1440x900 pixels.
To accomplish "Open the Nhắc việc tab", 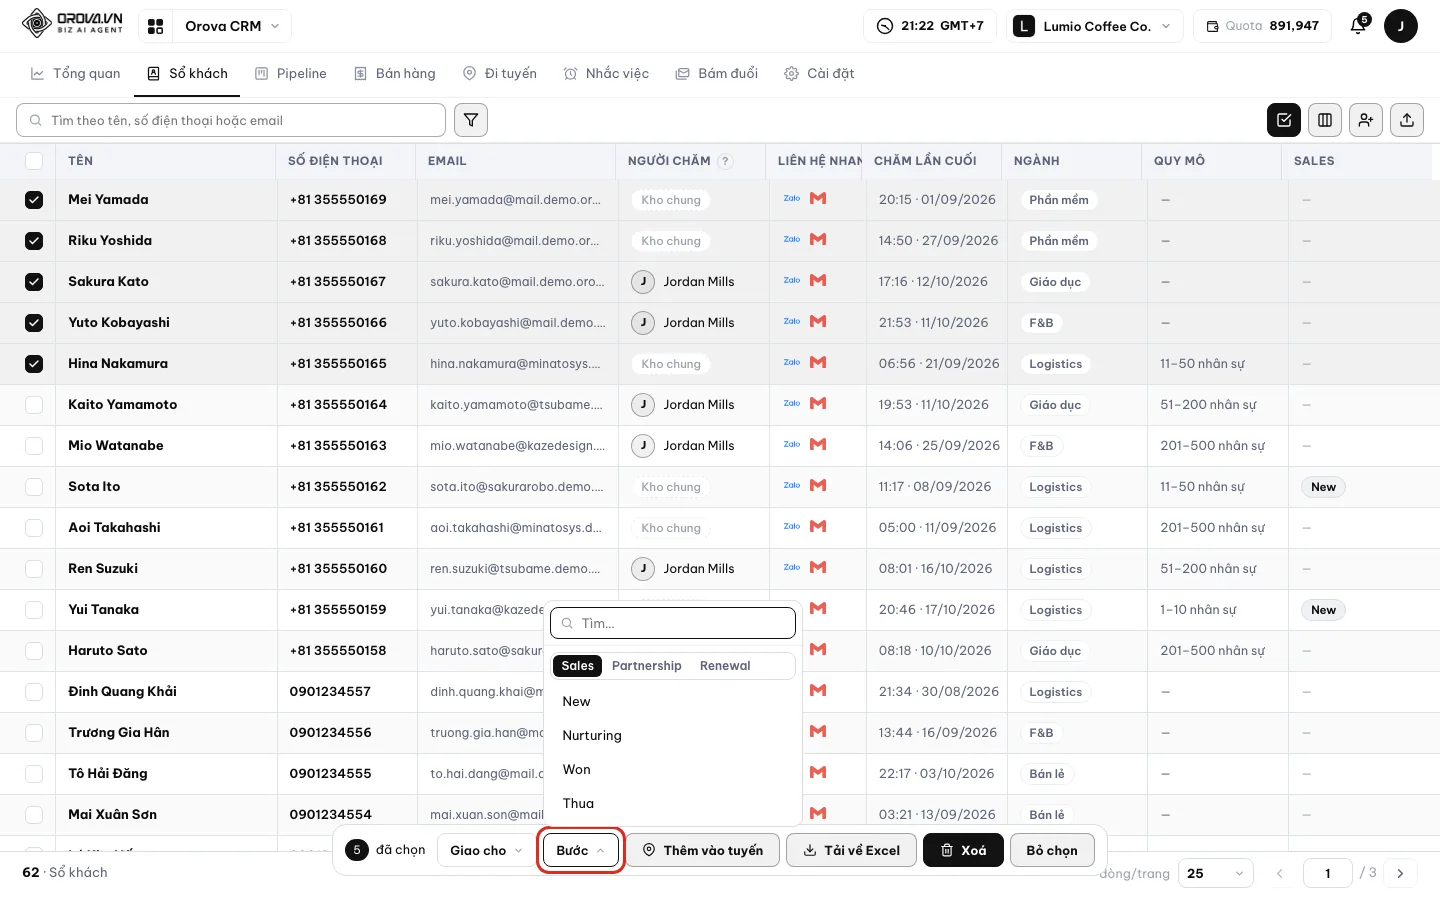I will click(606, 74).
